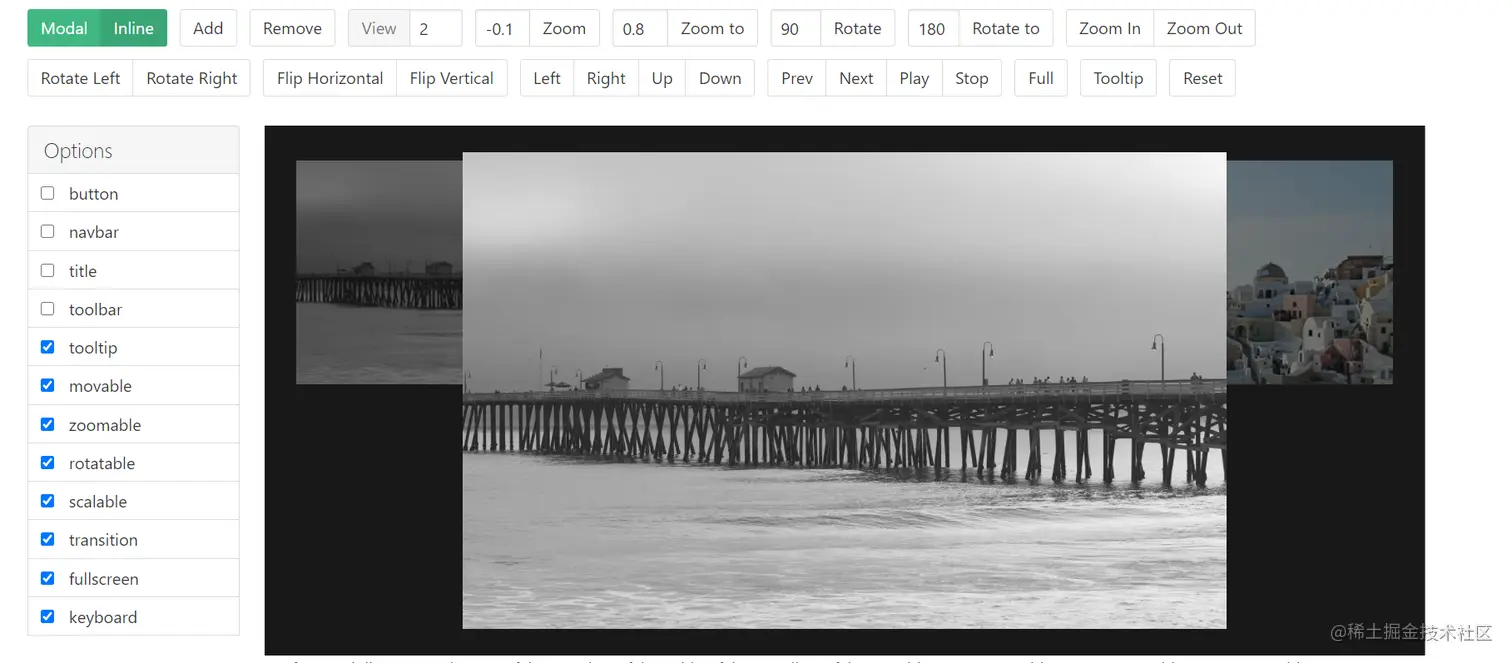The height and width of the screenshot is (663, 1512).
Task: Go to previous image with Prev
Action: coord(797,78)
